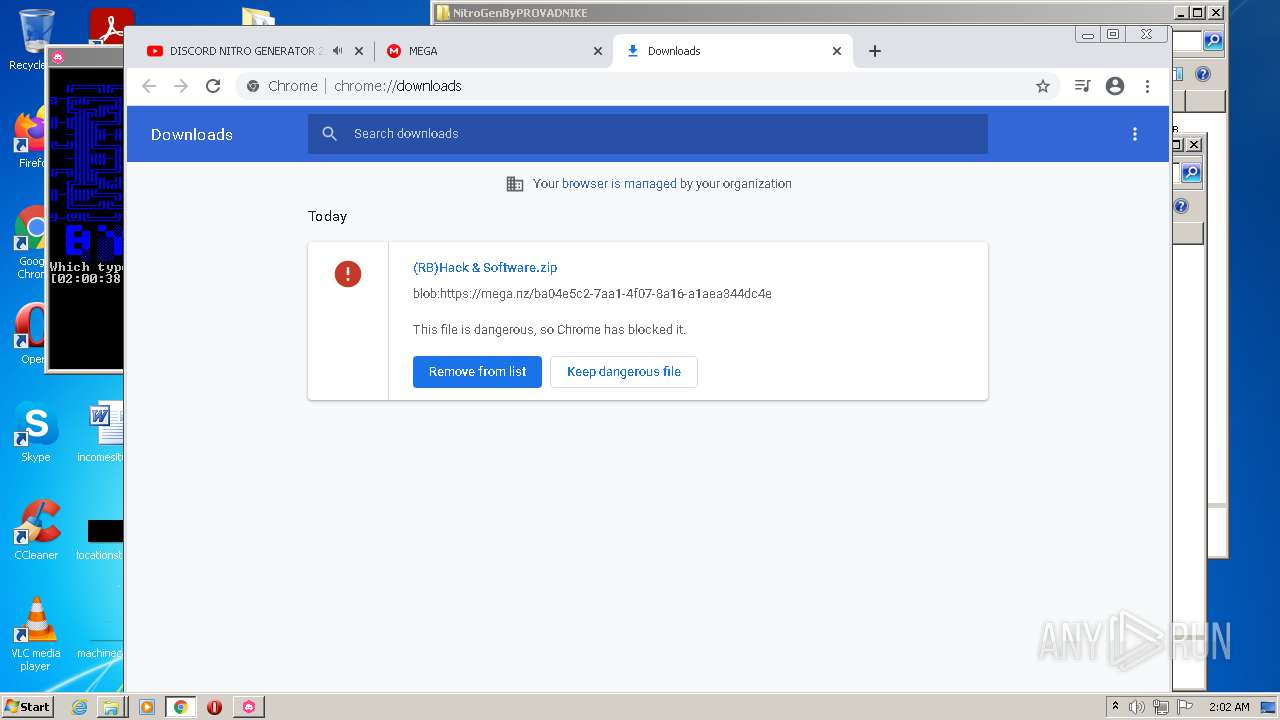Viewport: 1280px width, 720px height.
Task: Open the Chrome profile avatar
Action: pos(1115,86)
